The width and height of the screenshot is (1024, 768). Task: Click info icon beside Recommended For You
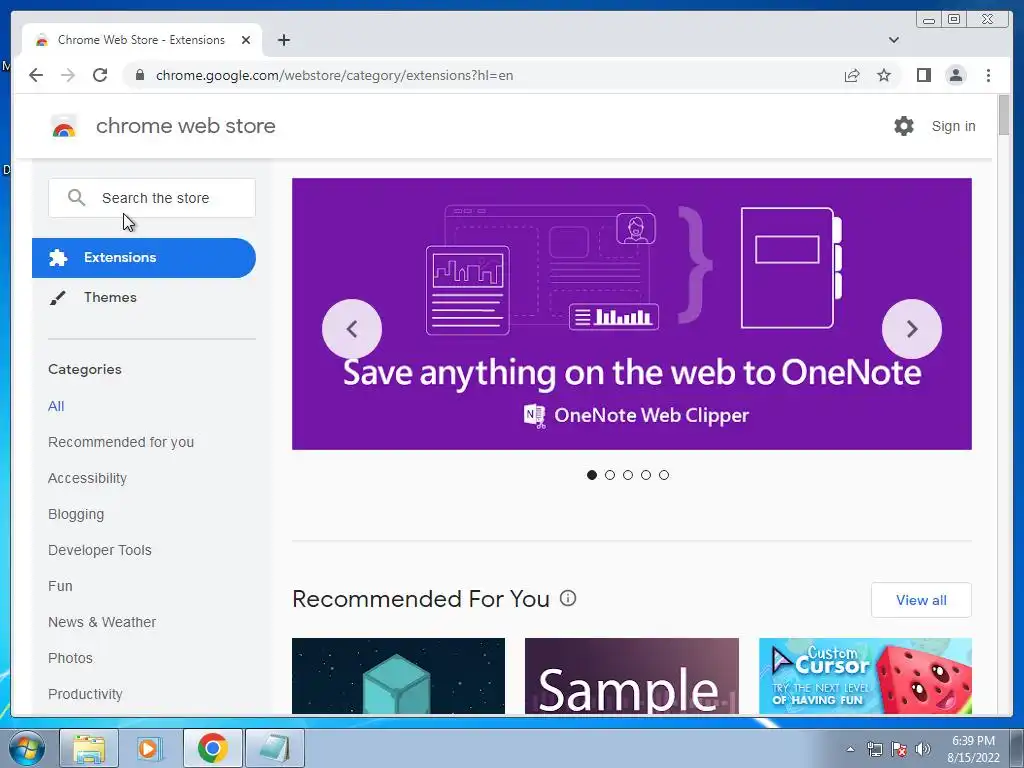pos(568,598)
